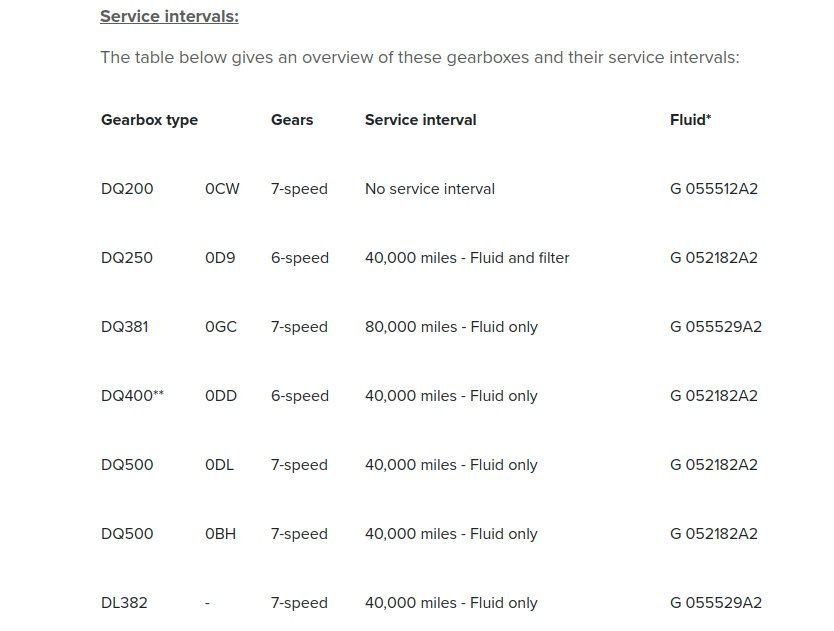Click 'No service interval' text
834x631 pixels.
(430, 189)
